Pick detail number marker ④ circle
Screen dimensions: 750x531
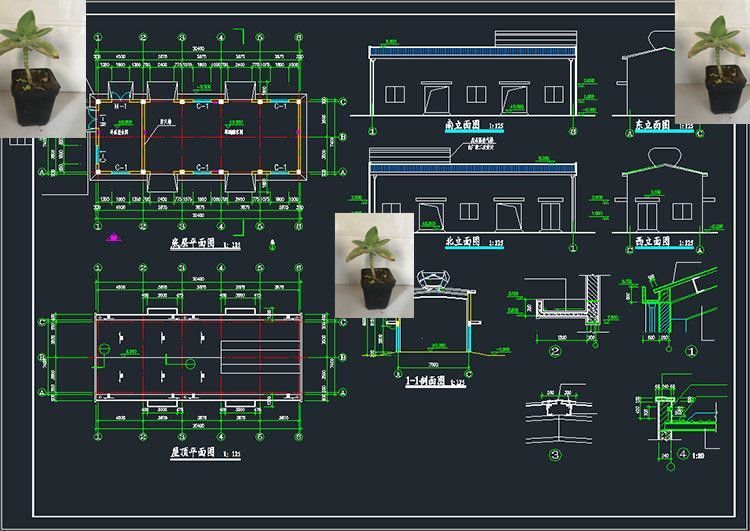click(682, 453)
